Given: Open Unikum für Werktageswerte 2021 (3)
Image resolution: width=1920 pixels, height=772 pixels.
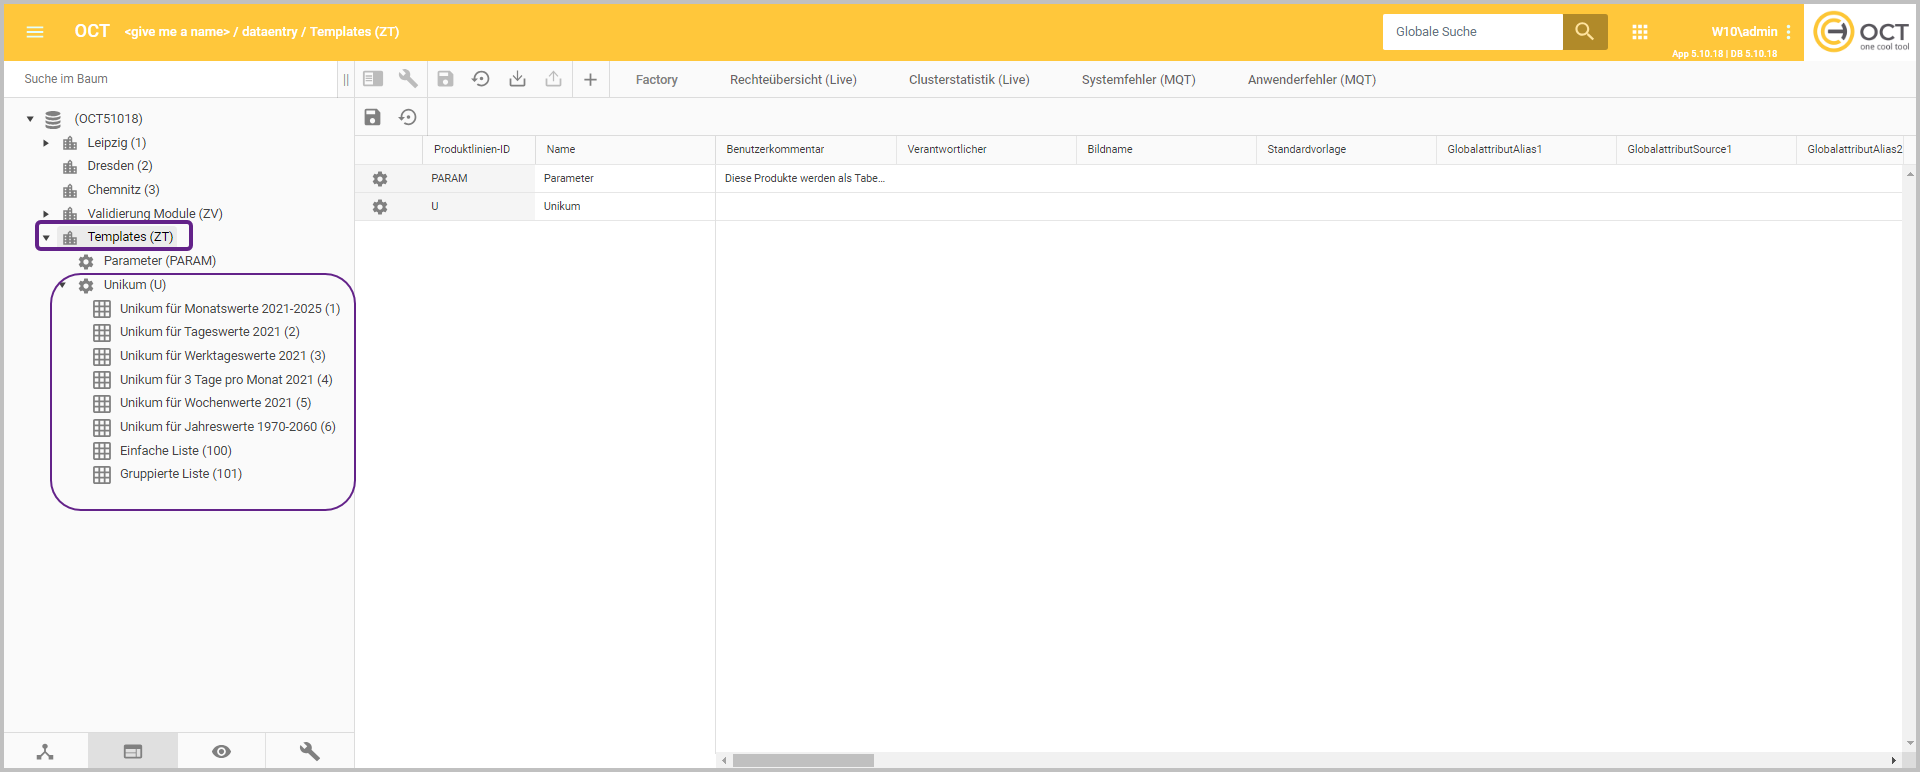Looking at the screenshot, I should pos(223,356).
